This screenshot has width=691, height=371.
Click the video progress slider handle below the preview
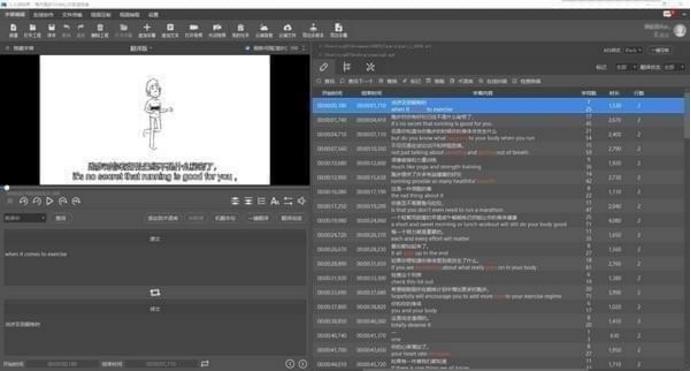click(x=6, y=188)
